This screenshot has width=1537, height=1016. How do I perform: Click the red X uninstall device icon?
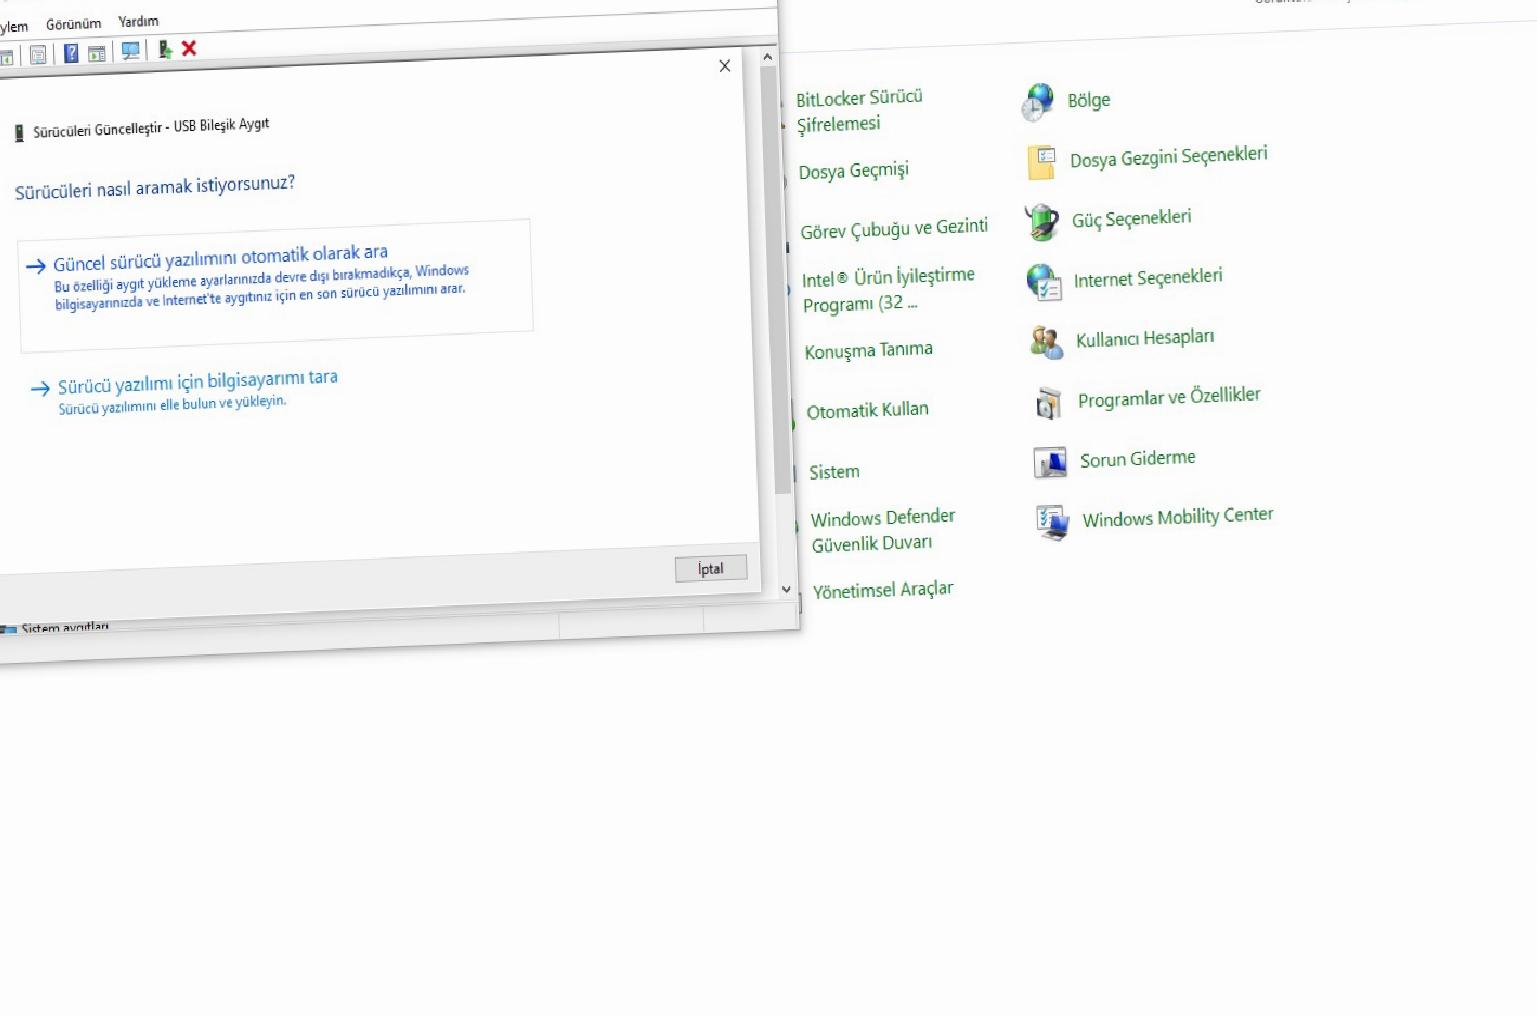[x=189, y=48]
